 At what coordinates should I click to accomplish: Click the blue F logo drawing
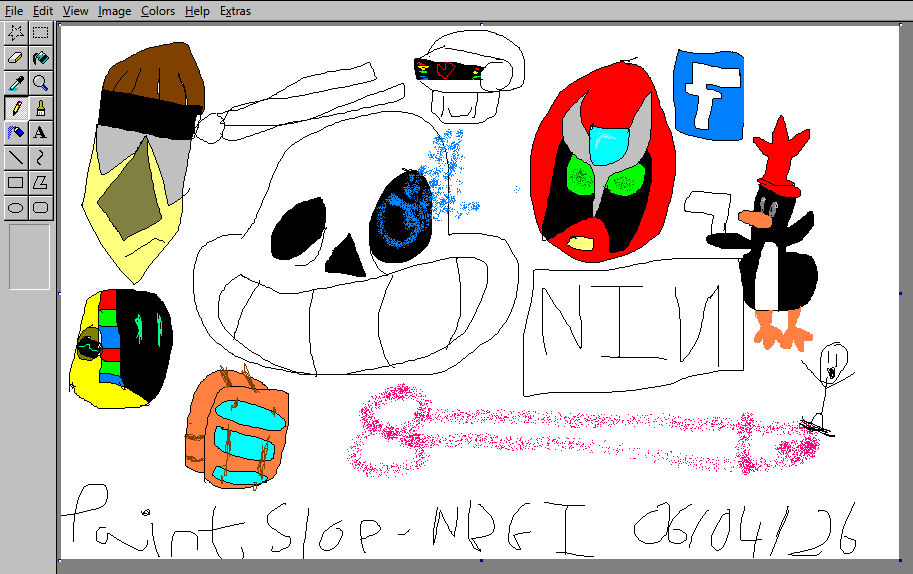pos(709,95)
